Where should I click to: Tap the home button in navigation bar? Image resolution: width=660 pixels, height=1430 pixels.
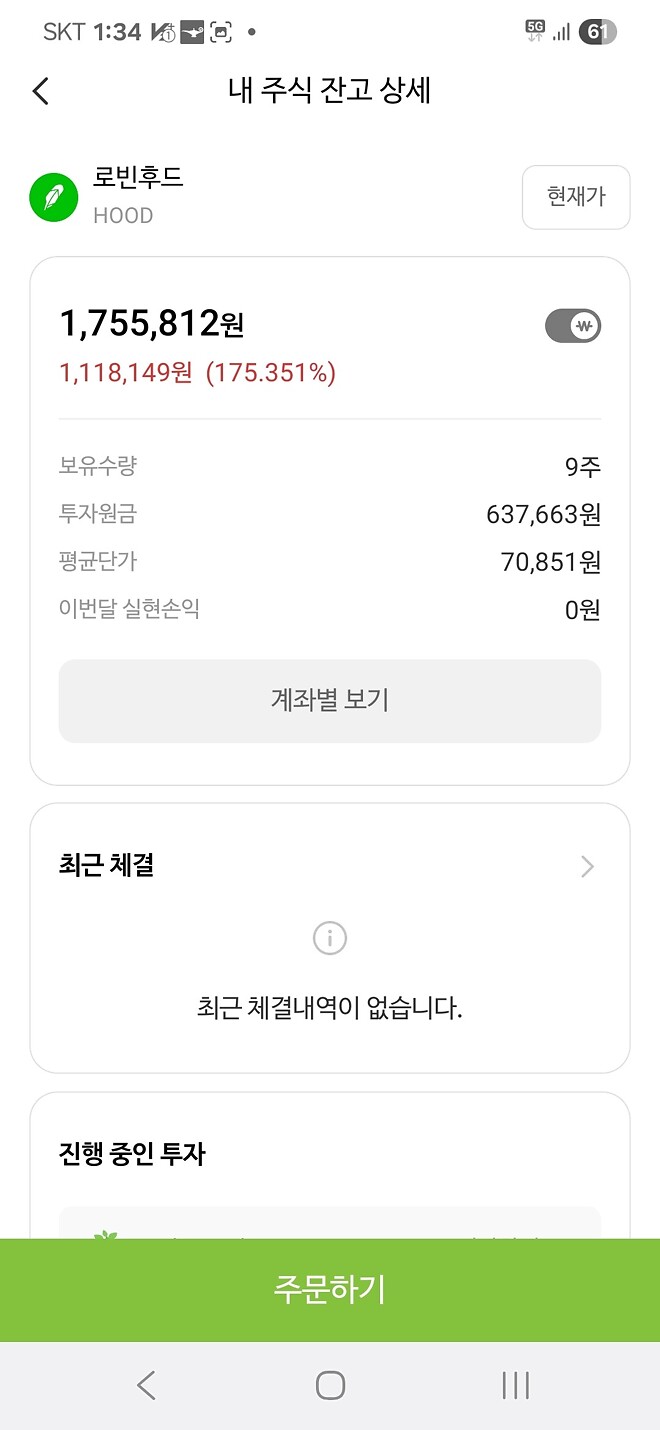click(330, 1386)
